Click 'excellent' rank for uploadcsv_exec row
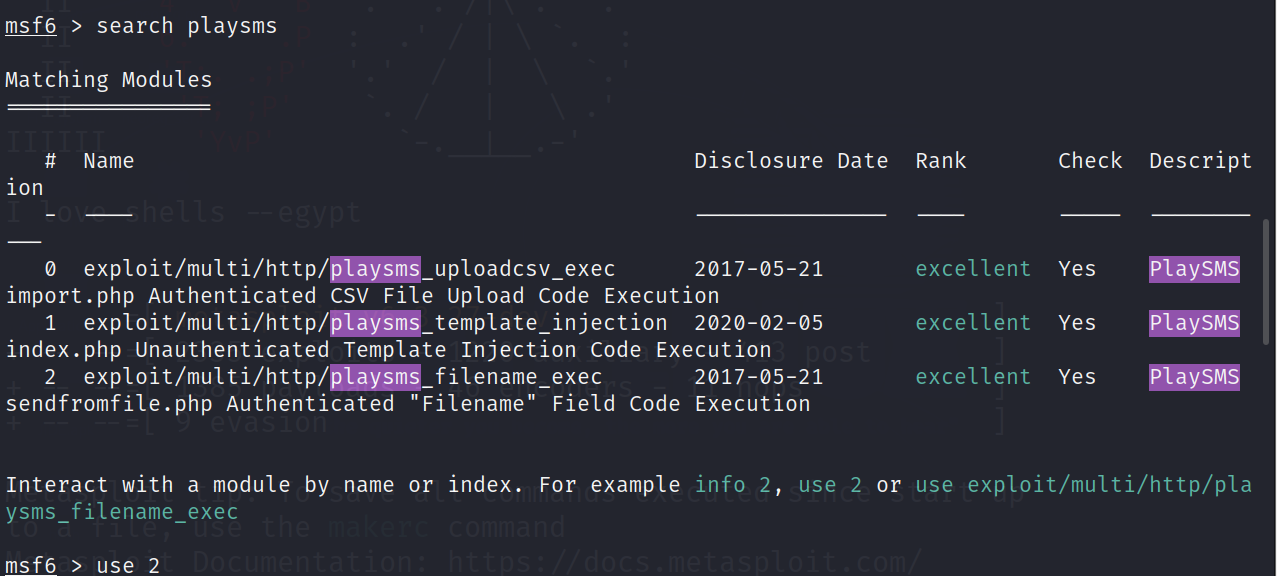The image size is (1277, 576). point(973,269)
